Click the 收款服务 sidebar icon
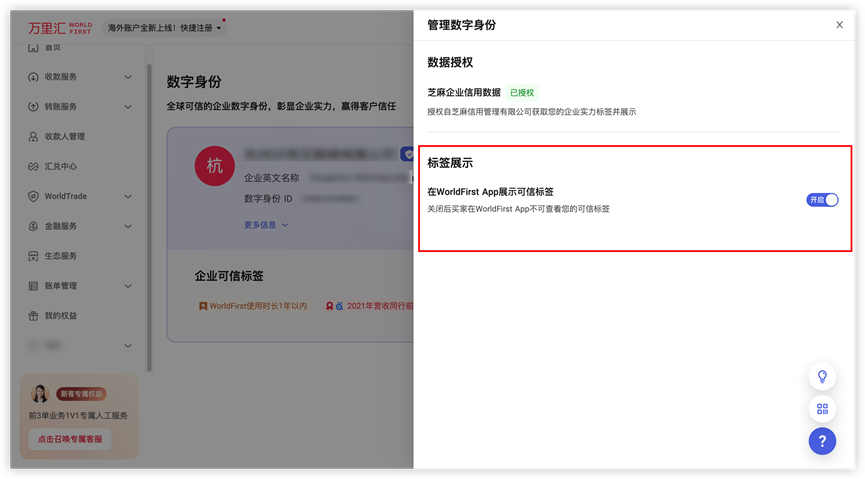Image resolution: width=865 pixels, height=479 pixels. [x=33, y=77]
